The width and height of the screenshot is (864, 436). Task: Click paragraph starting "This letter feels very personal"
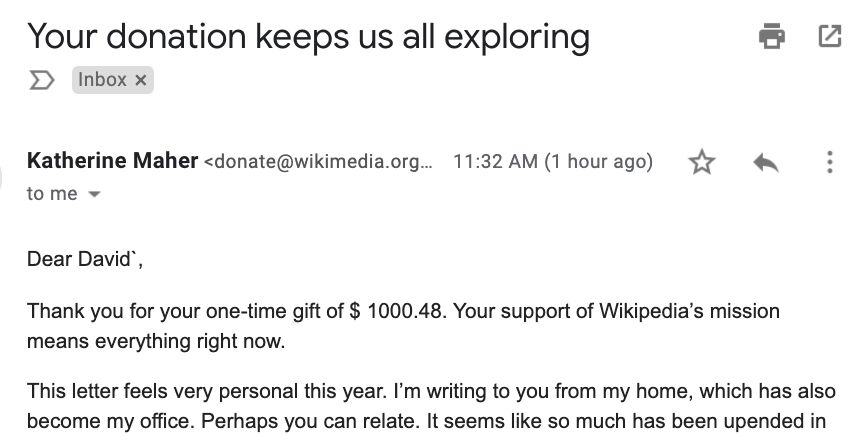pos(430,392)
